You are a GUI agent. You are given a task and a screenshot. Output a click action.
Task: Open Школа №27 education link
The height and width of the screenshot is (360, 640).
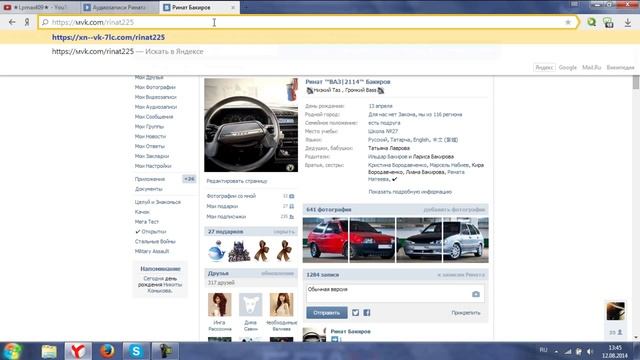(x=383, y=131)
